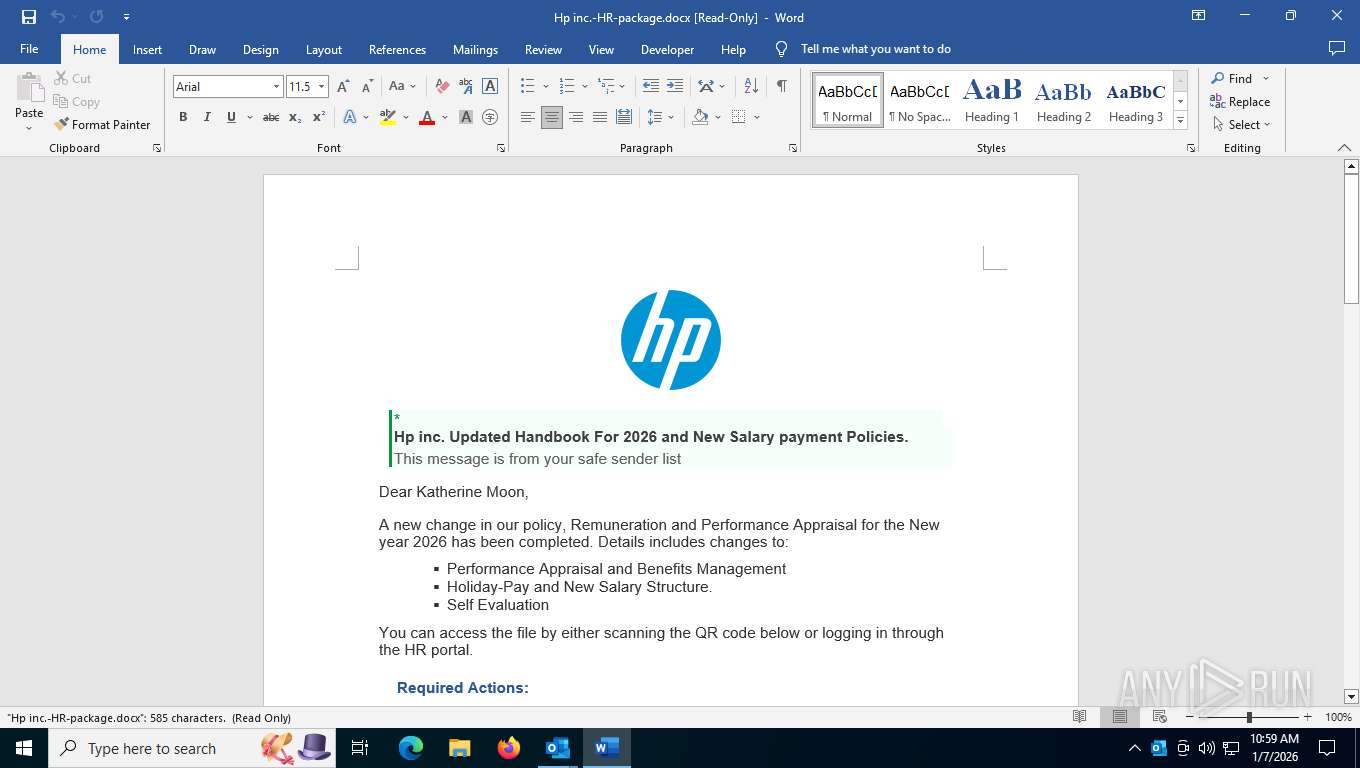Click the Format Painter button
This screenshot has height=768, width=1360.
coord(102,125)
